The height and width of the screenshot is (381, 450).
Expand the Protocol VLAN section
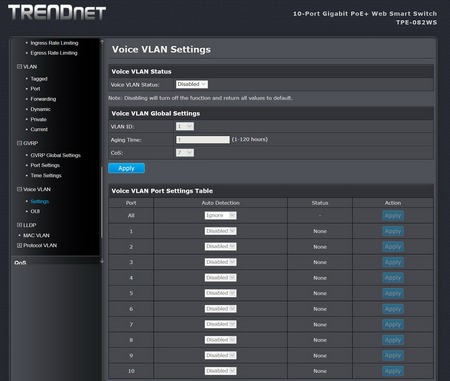(x=19, y=245)
